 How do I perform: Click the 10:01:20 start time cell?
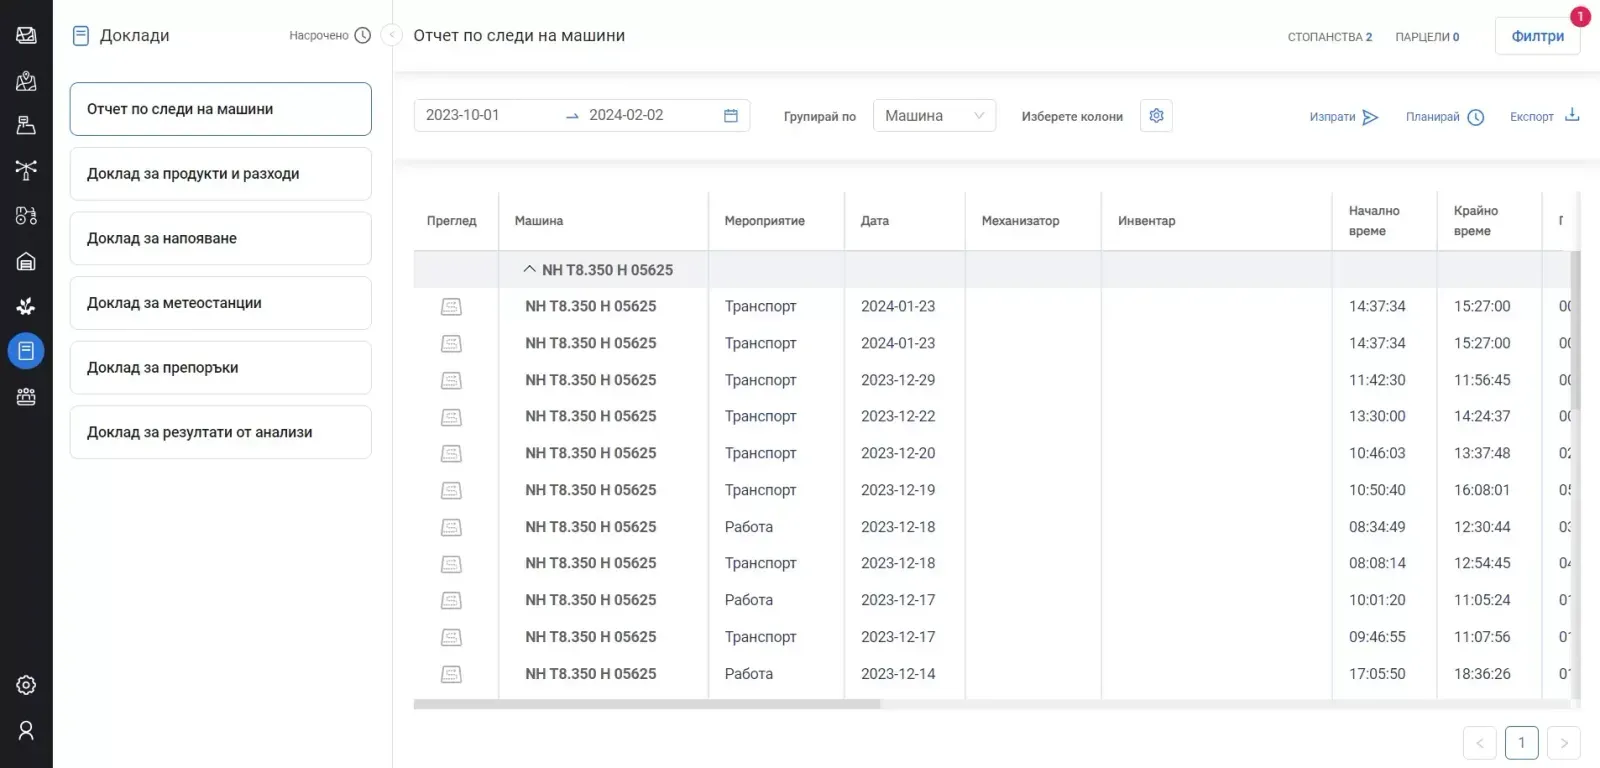(1377, 600)
